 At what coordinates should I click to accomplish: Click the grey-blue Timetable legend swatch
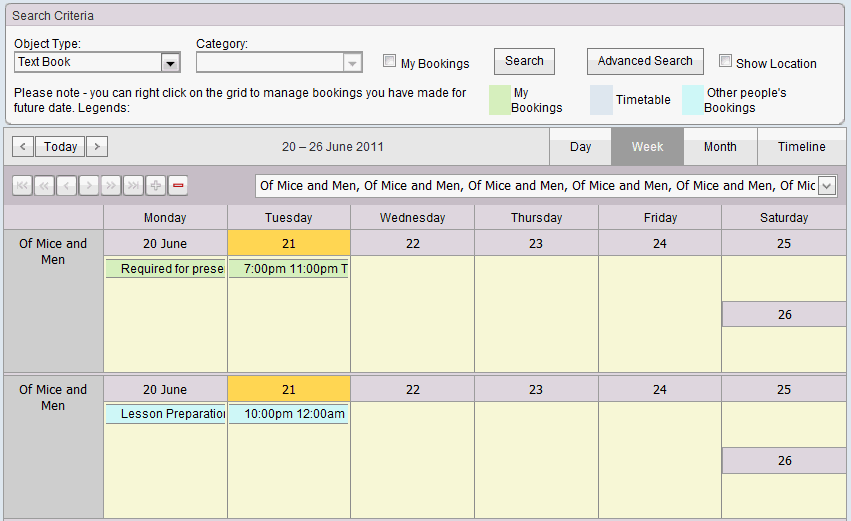coord(601,100)
